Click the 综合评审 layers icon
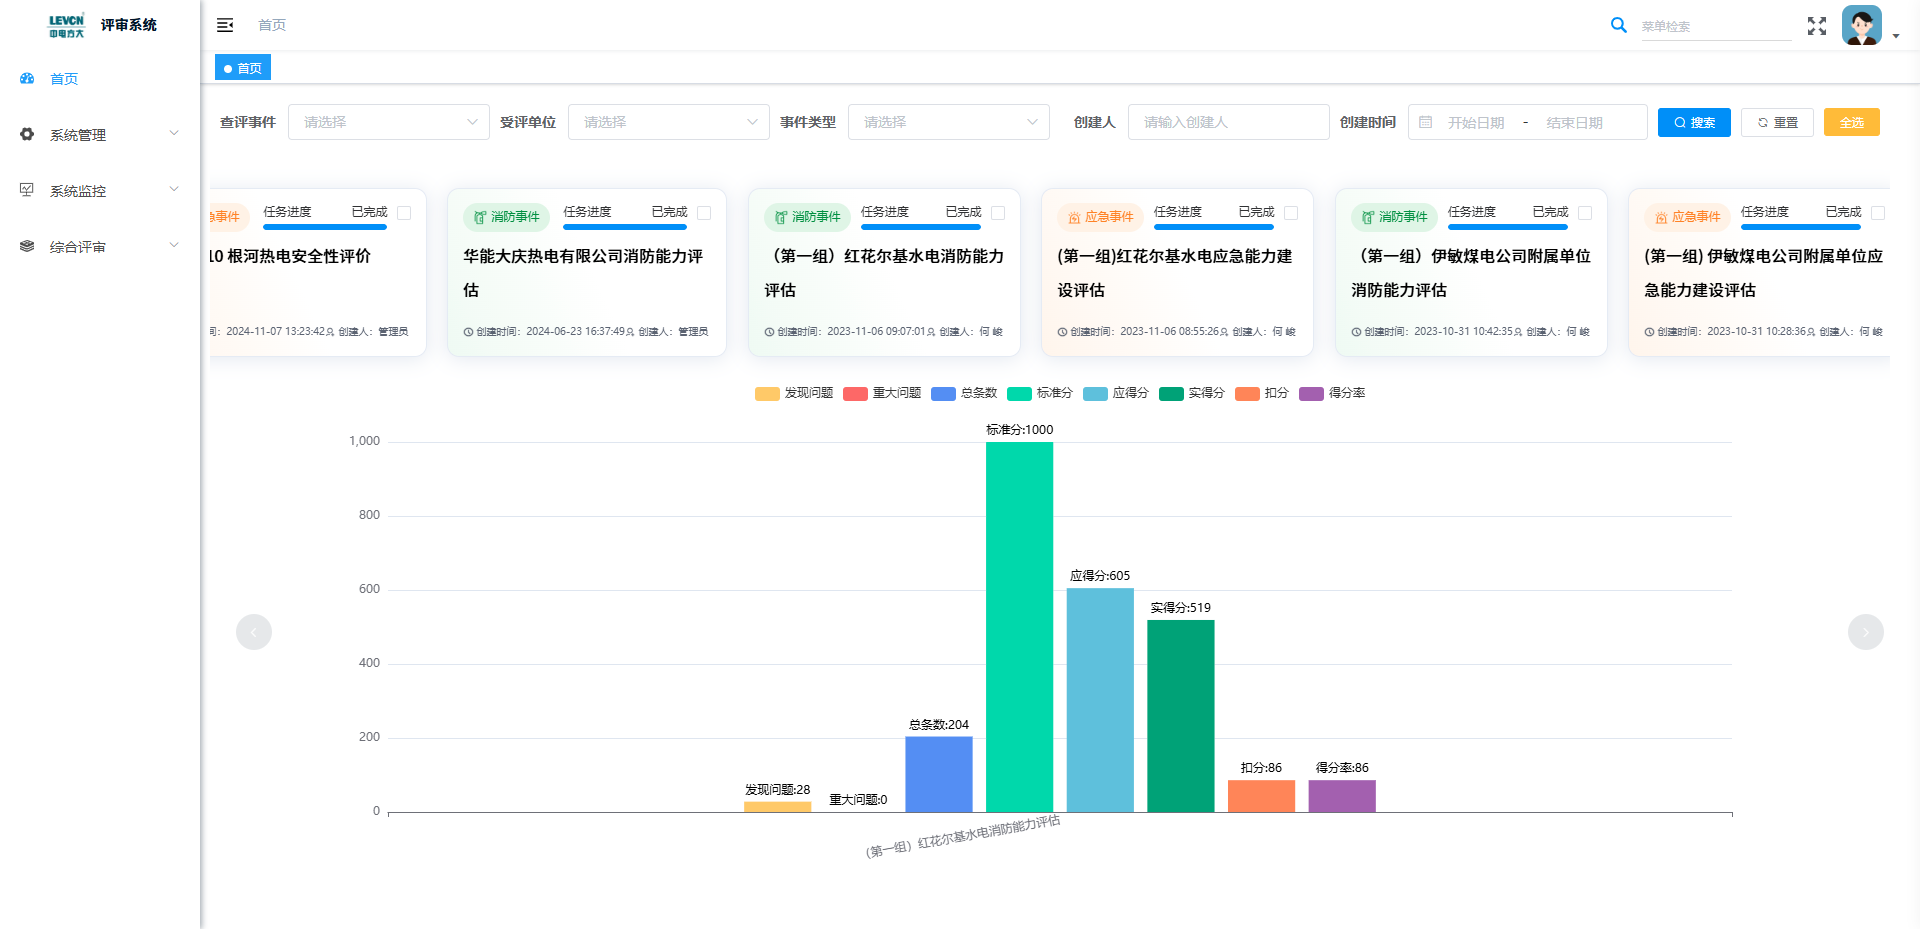 click(x=27, y=246)
